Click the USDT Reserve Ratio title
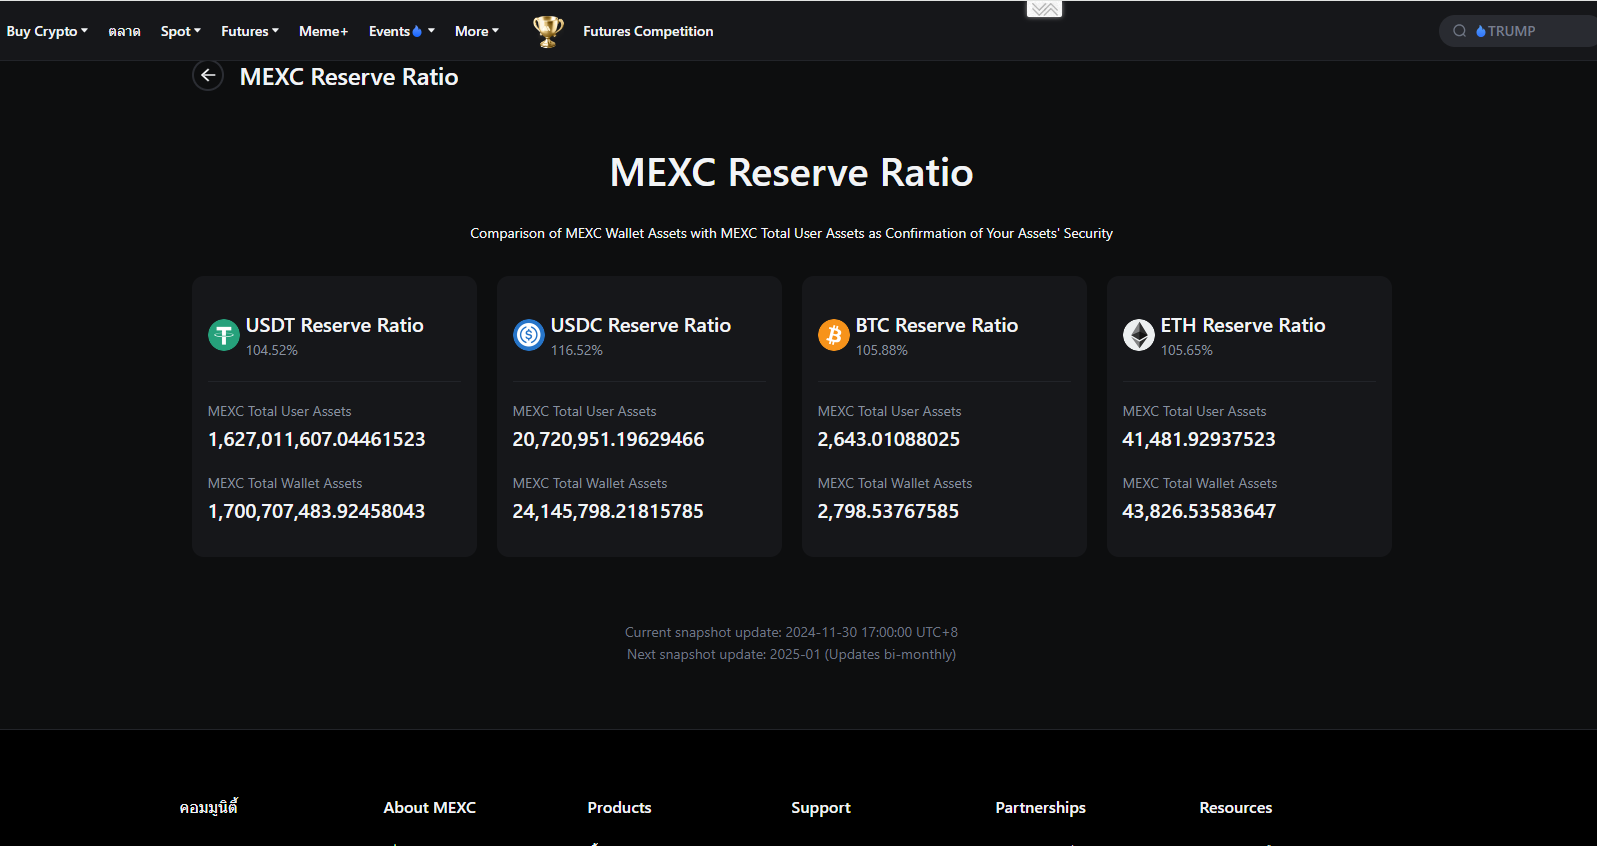The image size is (1597, 846). (335, 325)
